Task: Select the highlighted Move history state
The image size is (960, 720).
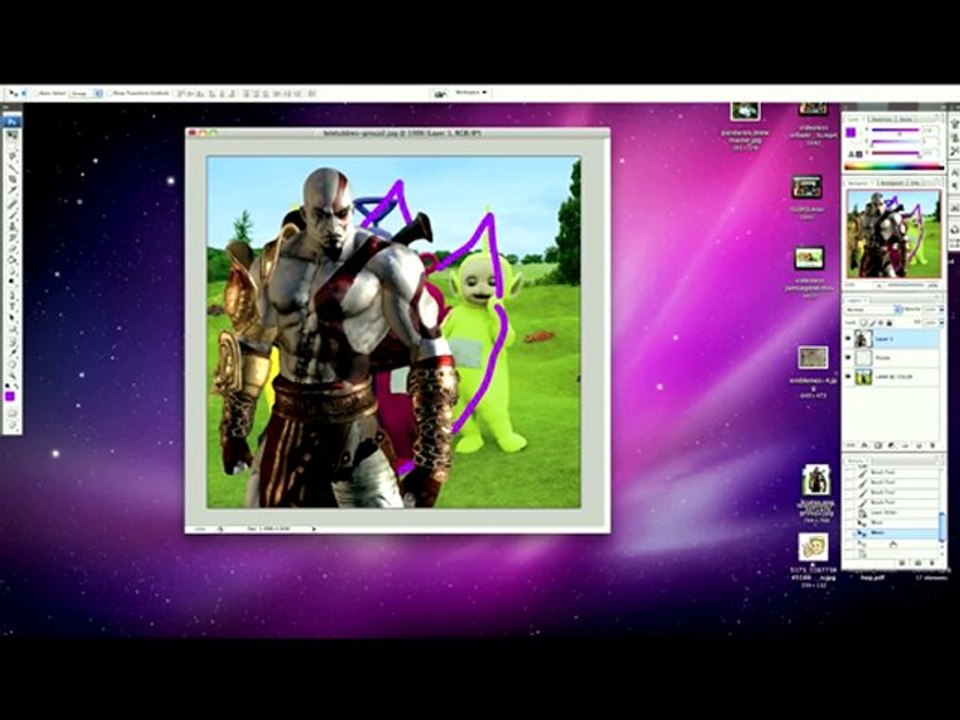Action: click(x=896, y=533)
